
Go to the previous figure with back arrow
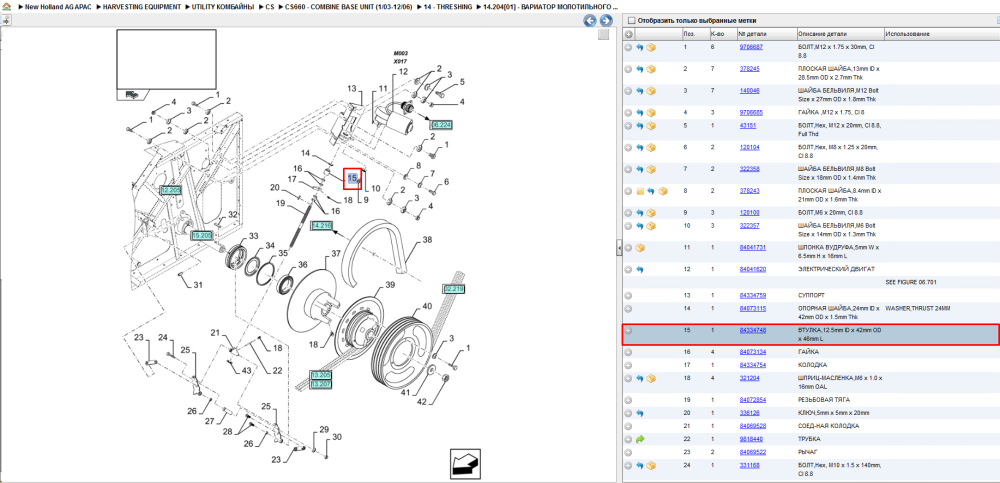pyautogui.click(x=590, y=20)
